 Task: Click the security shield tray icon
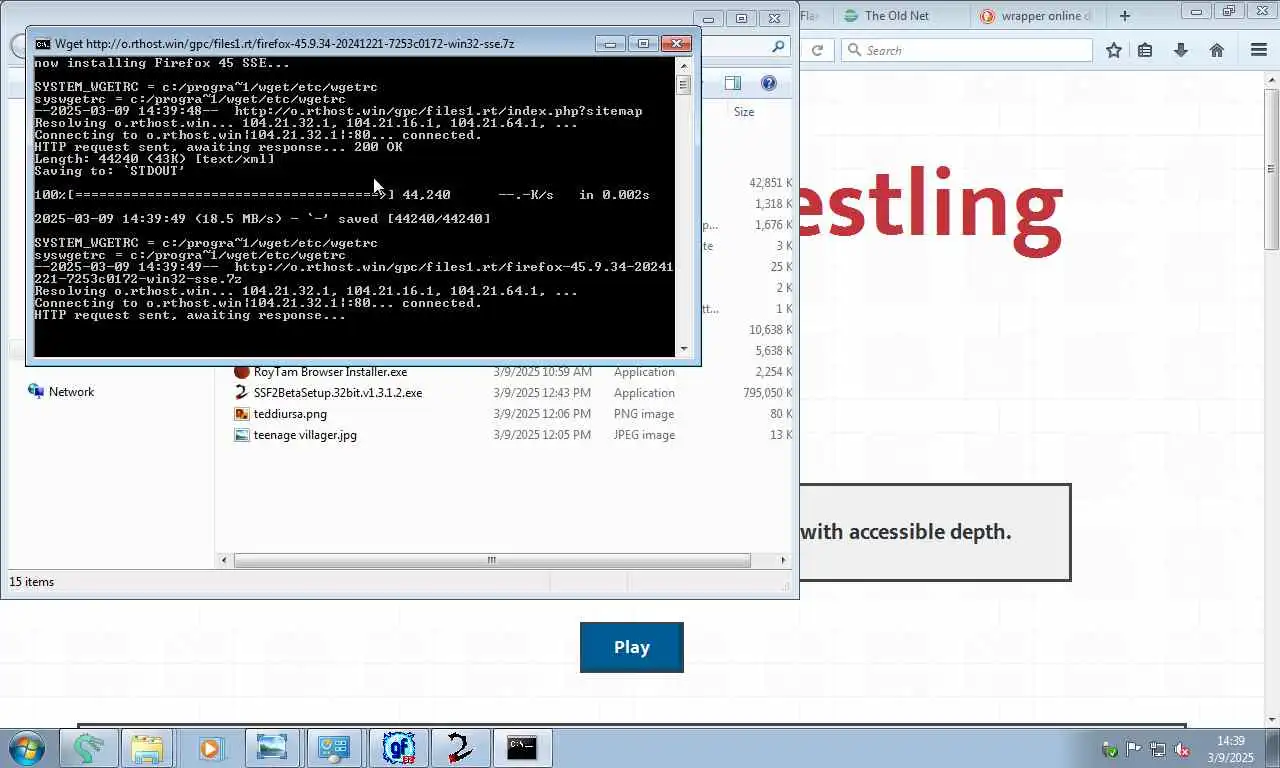point(1110,749)
